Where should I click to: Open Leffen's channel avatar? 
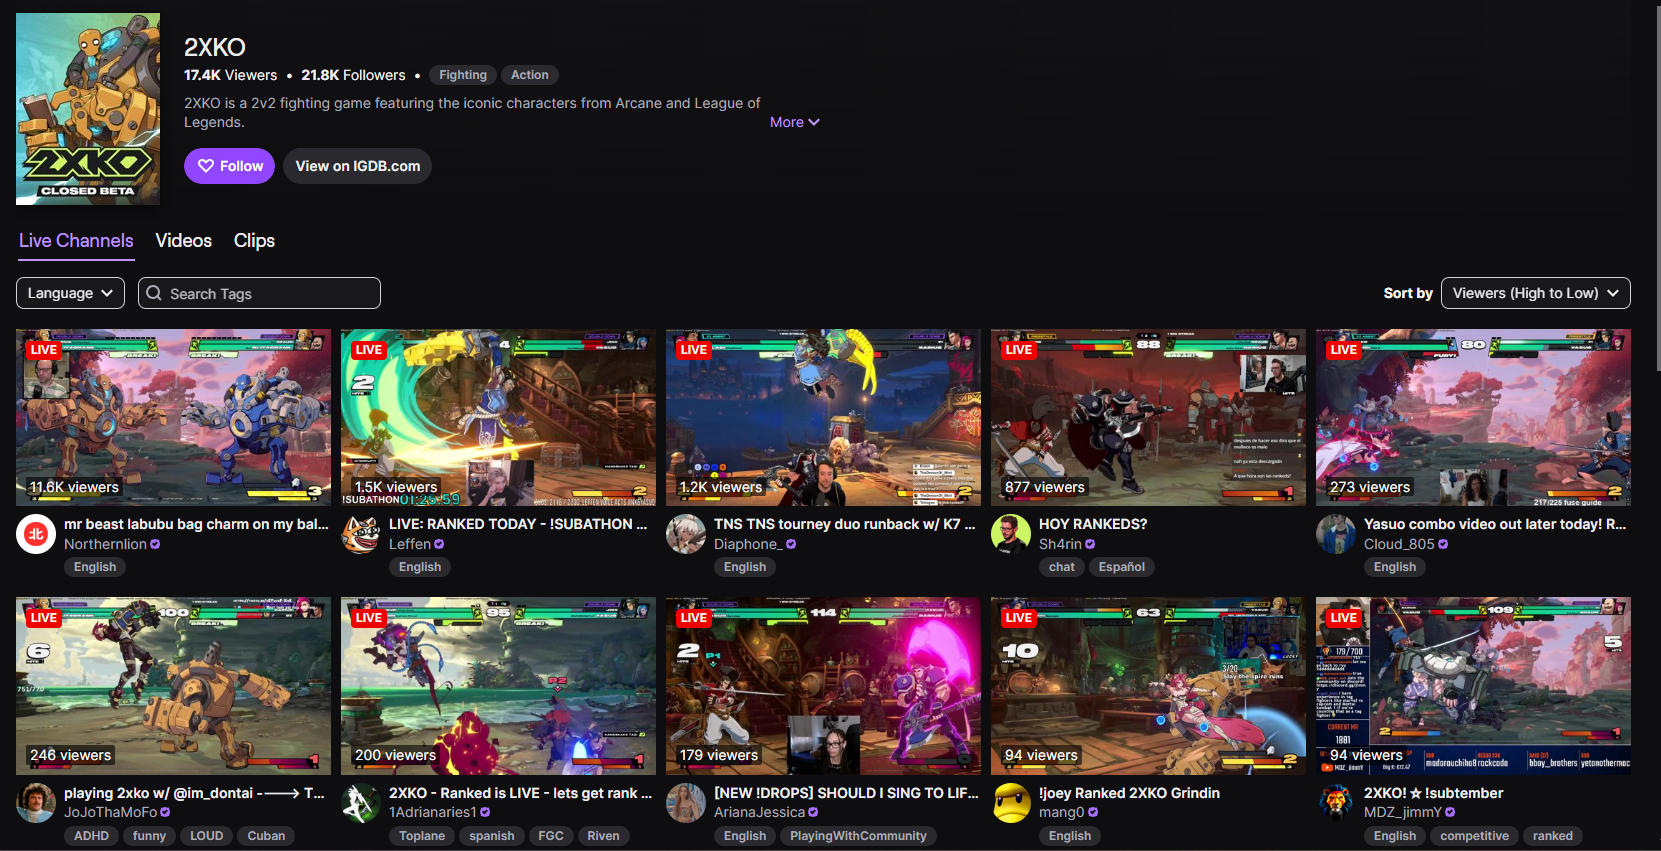click(x=361, y=534)
